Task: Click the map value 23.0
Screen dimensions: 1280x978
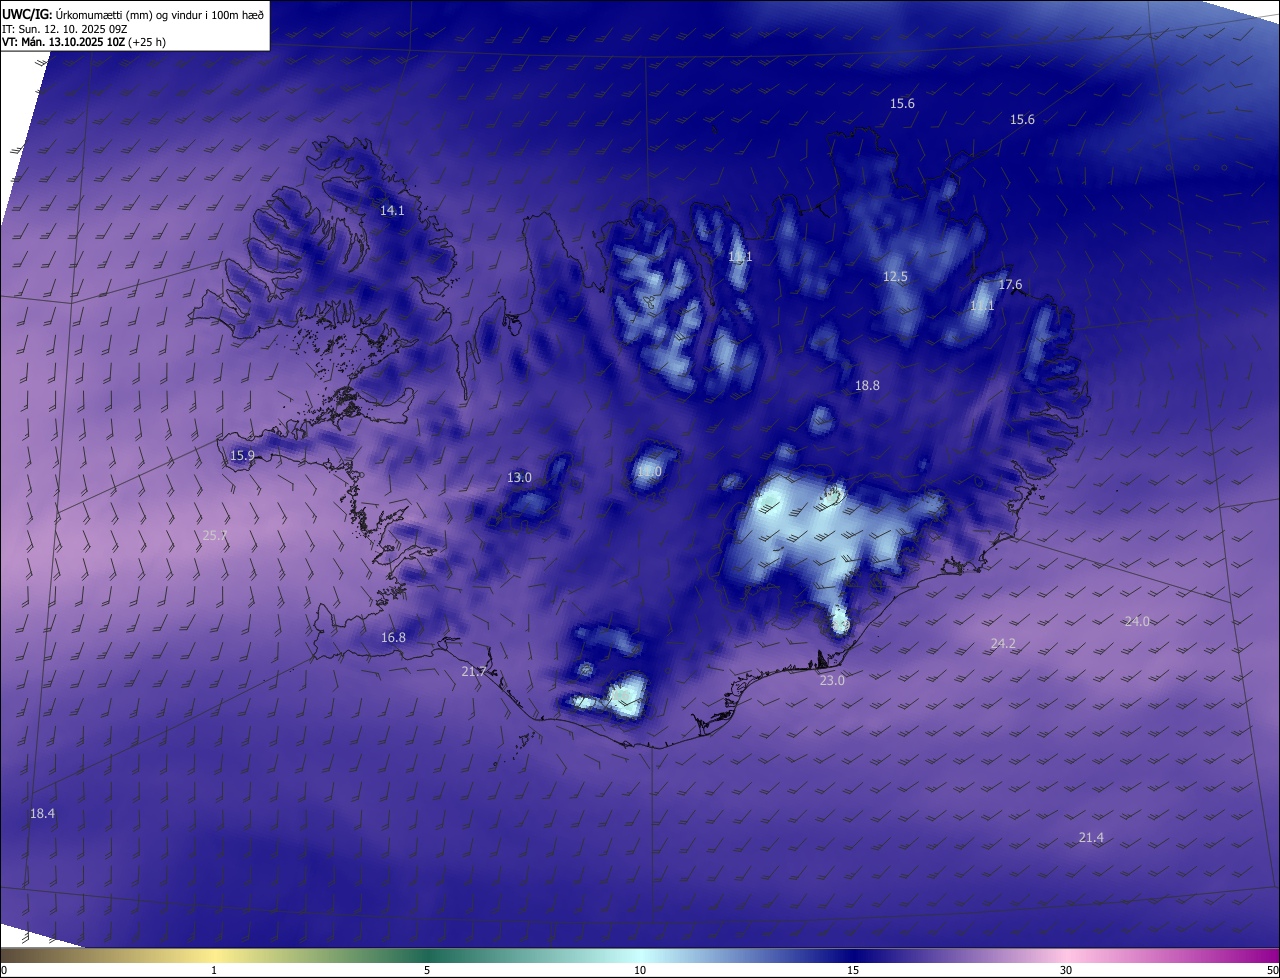Action: click(832, 681)
